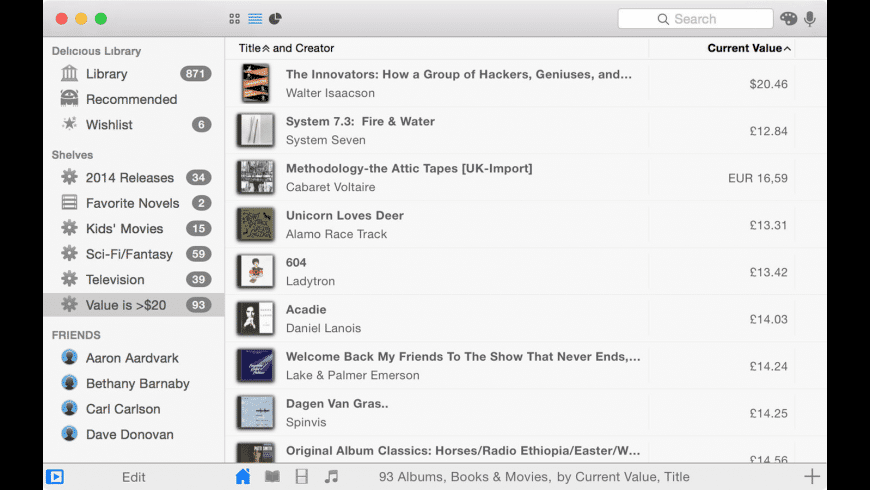This screenshot has width=870, height=490.
Task: Sort by the Current Value column header
Action: pos(748,48)
